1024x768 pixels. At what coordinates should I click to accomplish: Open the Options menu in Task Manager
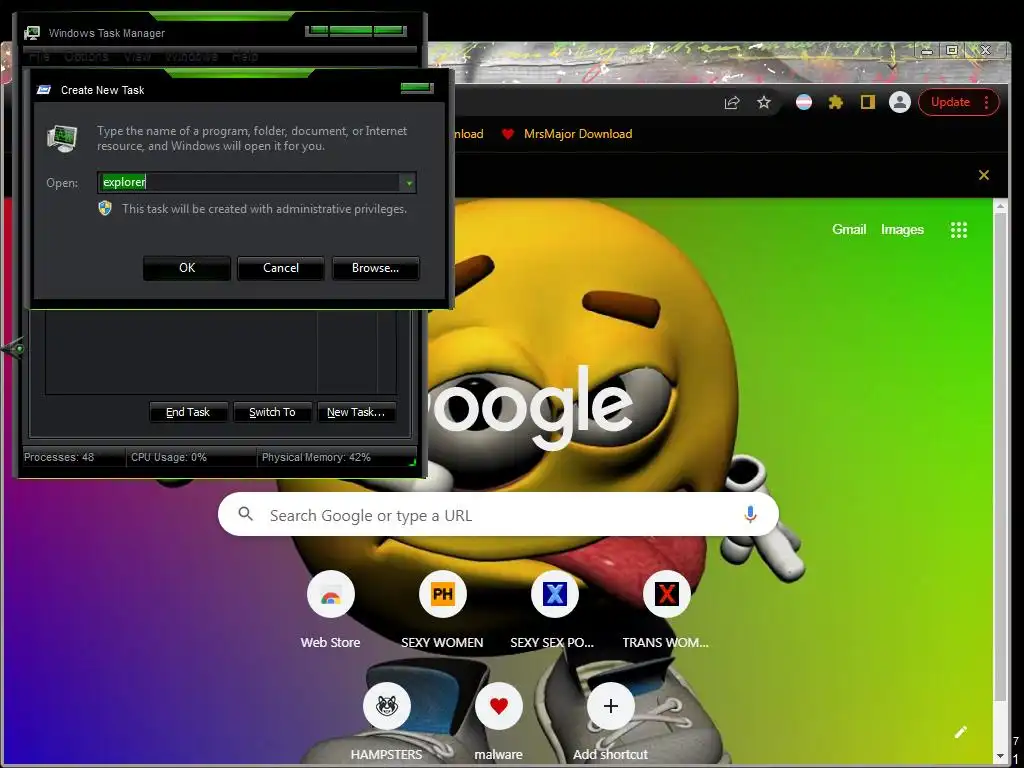coord(86,57)
